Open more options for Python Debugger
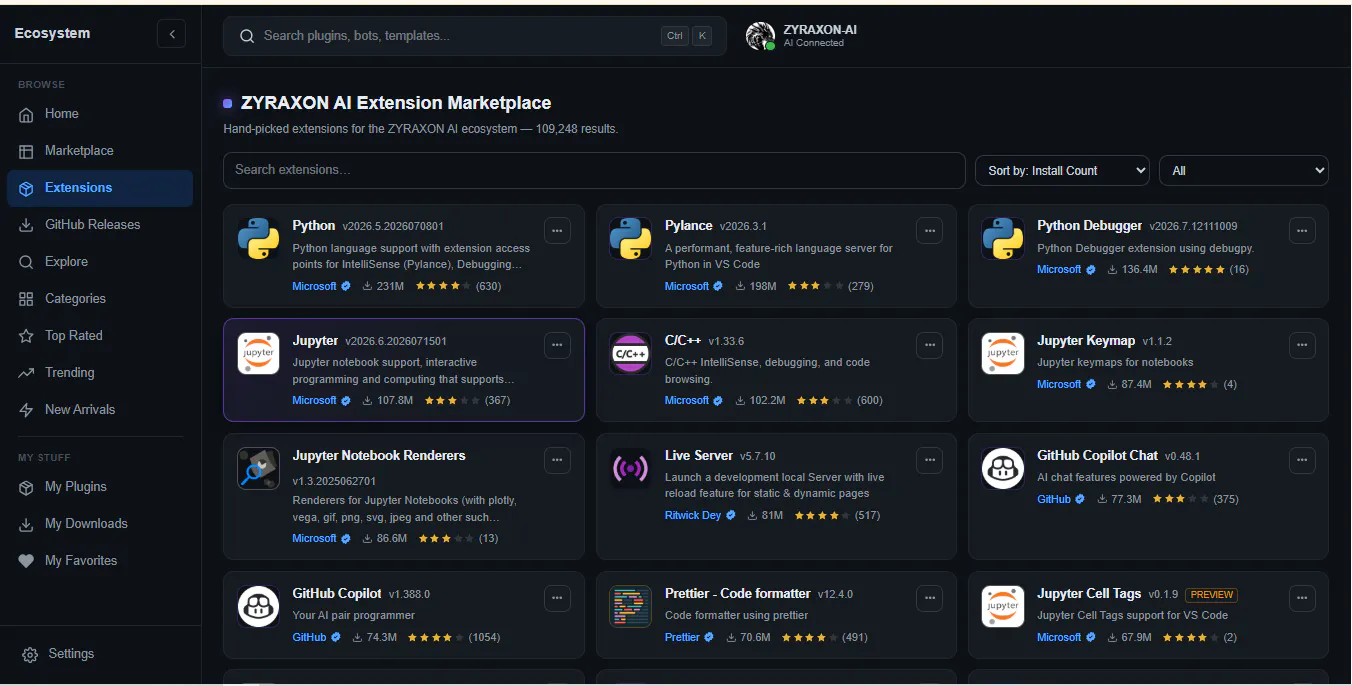Viewport: 1352px width, 686px height. (1301, 230)
